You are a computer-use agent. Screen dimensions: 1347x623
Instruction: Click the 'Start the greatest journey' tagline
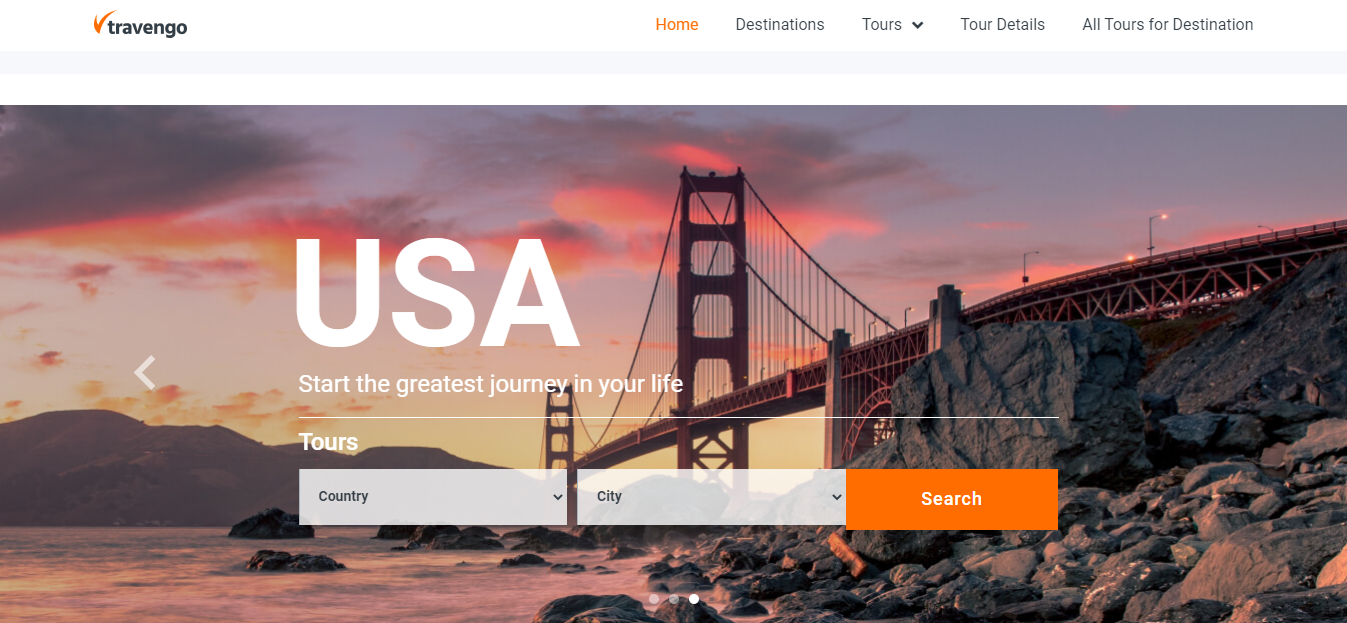[x=490, y=384]
